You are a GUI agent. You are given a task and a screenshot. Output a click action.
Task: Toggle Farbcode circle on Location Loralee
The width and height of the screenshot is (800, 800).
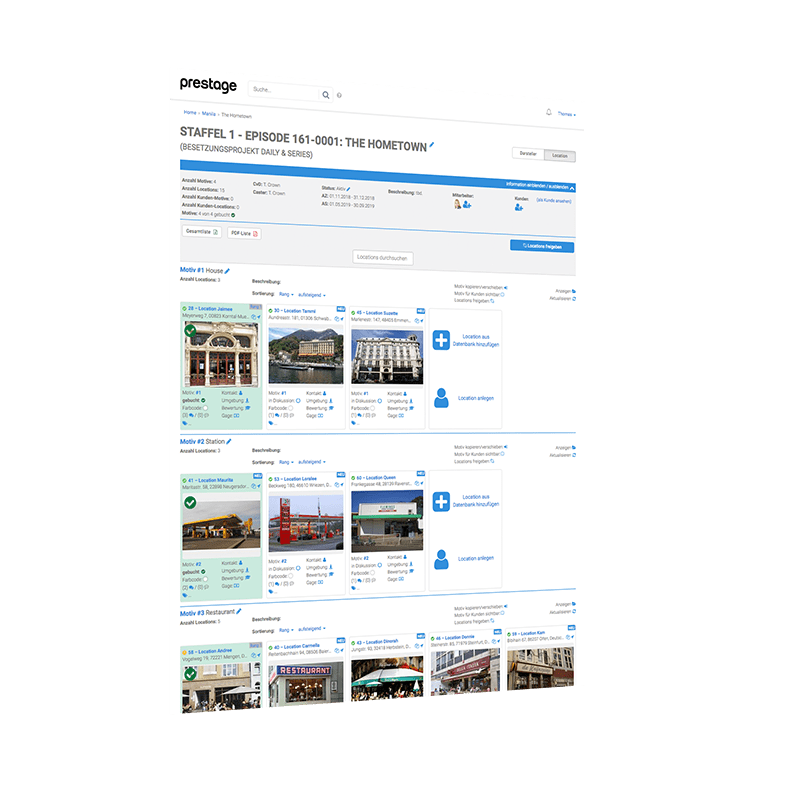pos(291,576)
